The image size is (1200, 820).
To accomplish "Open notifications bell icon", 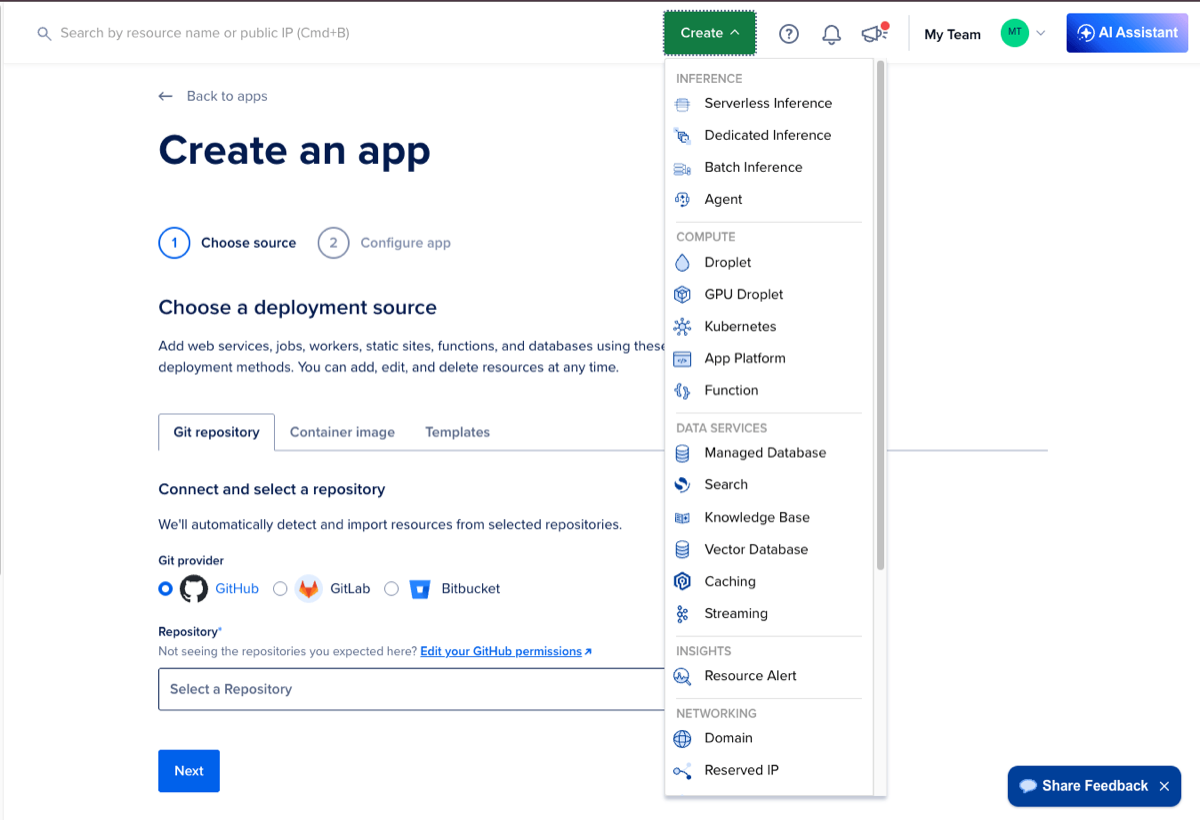I will (831, 34).
